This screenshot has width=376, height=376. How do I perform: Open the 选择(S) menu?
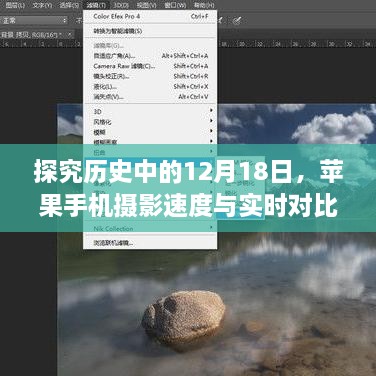(x=69, y=5)
